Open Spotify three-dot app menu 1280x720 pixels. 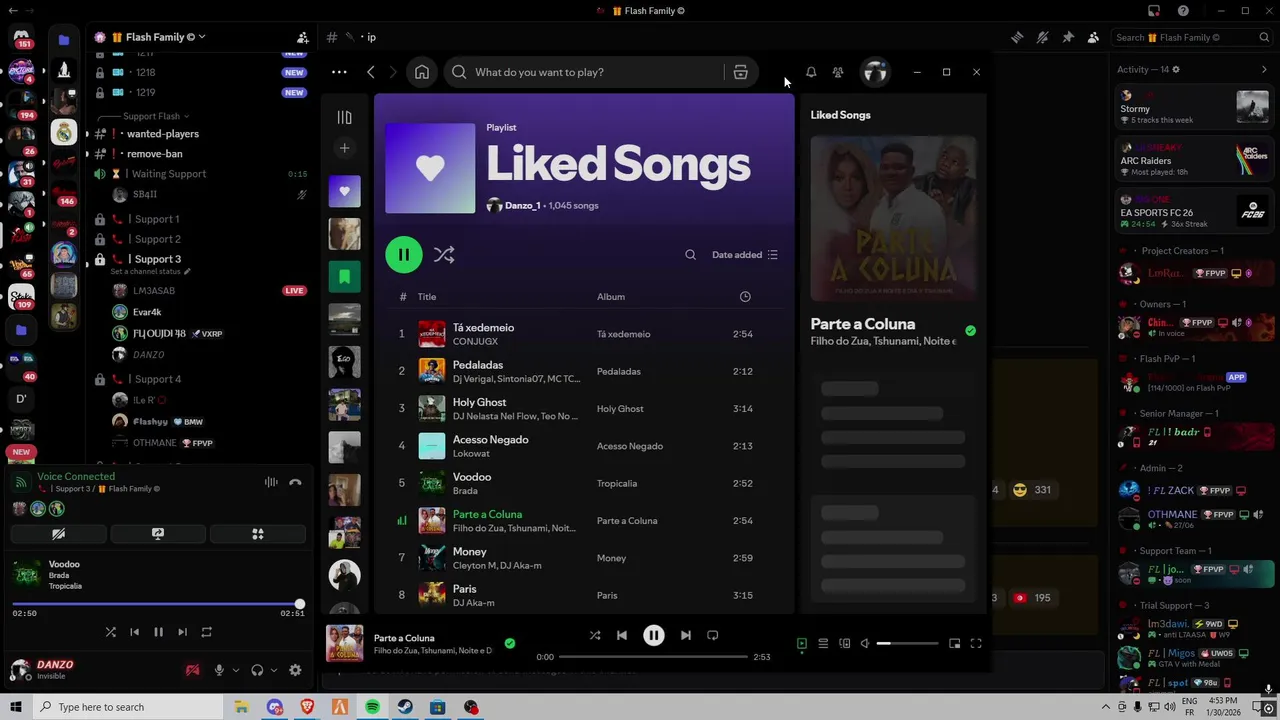339,72
